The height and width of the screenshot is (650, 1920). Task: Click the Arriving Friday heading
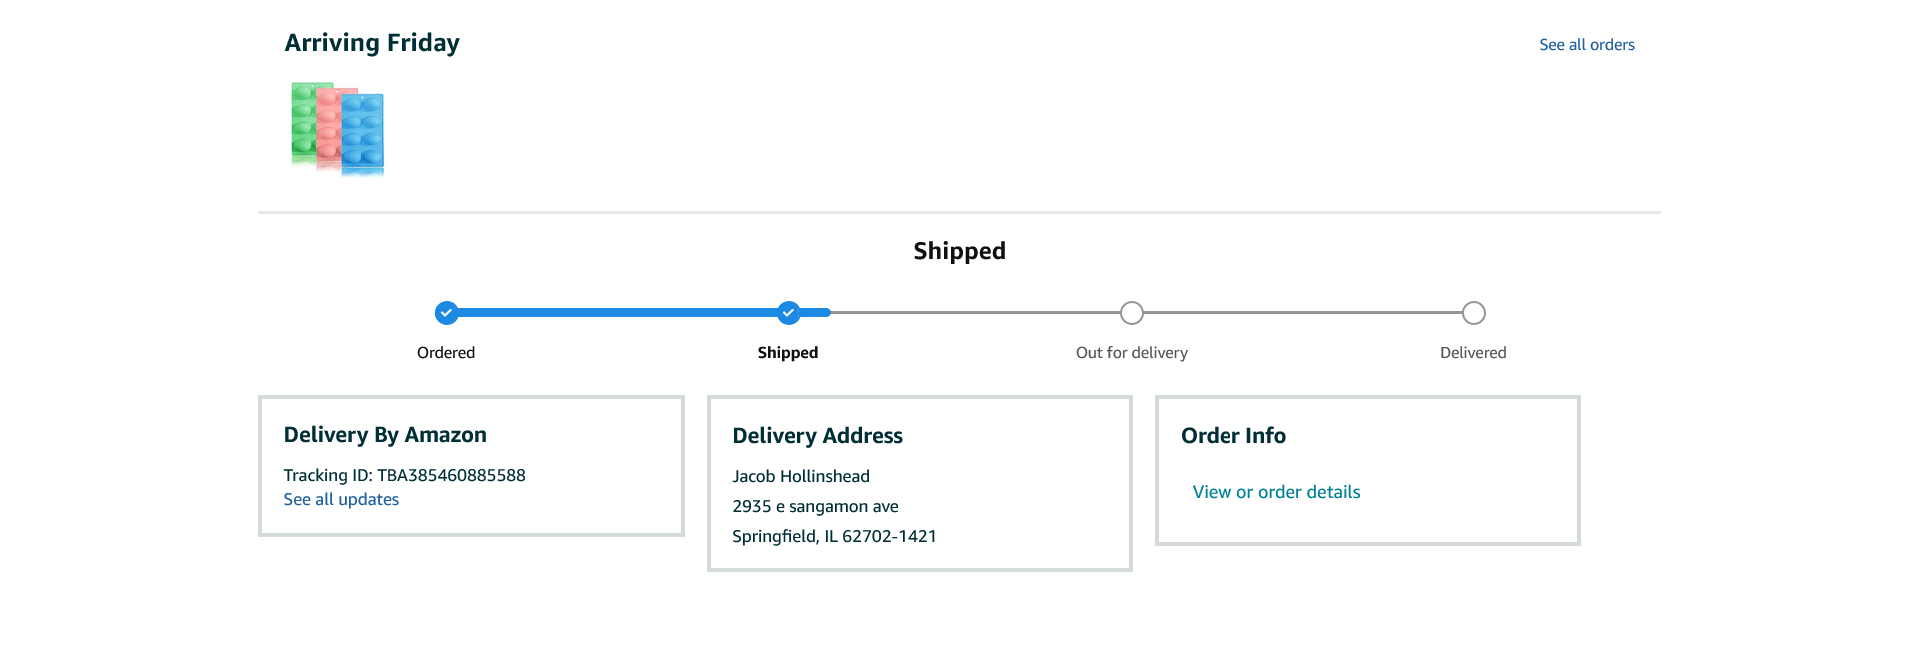(372, 43)
